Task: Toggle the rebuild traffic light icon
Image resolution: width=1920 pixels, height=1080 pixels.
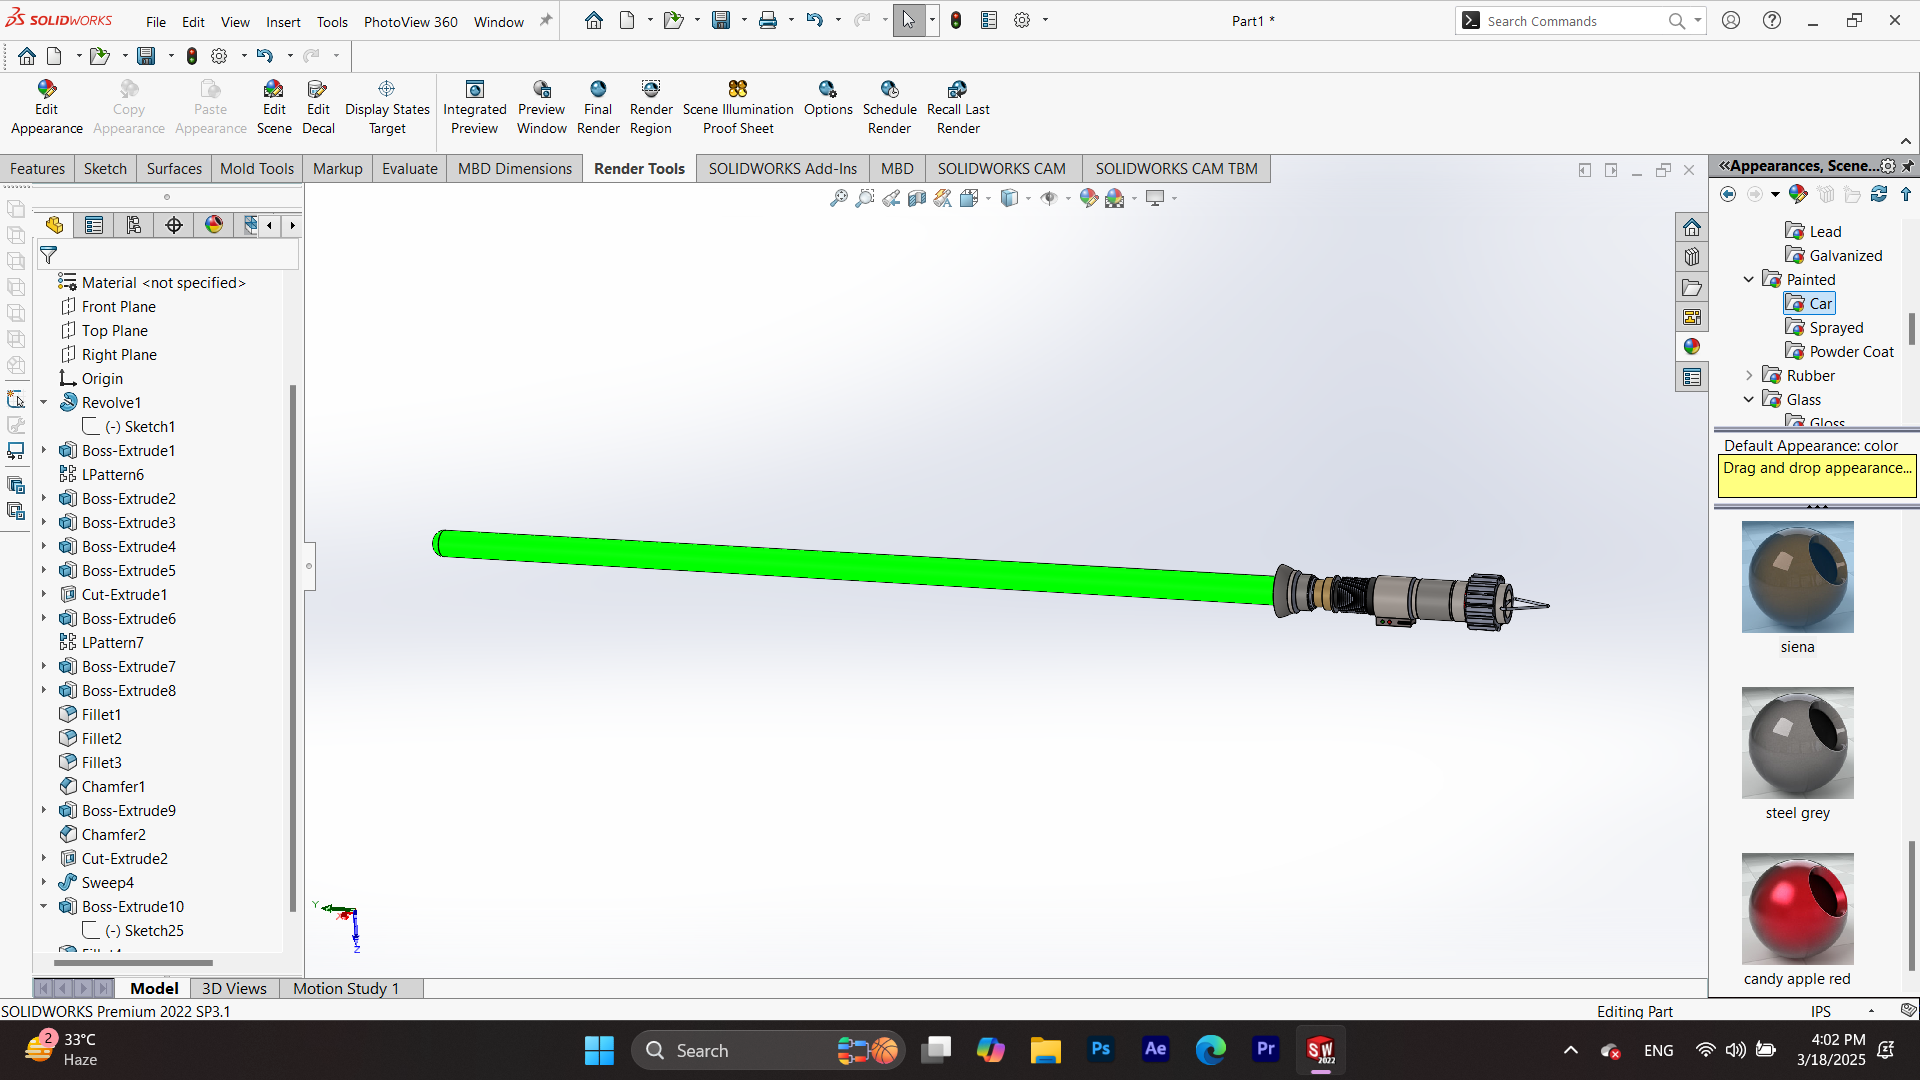Action: point(956,20)
